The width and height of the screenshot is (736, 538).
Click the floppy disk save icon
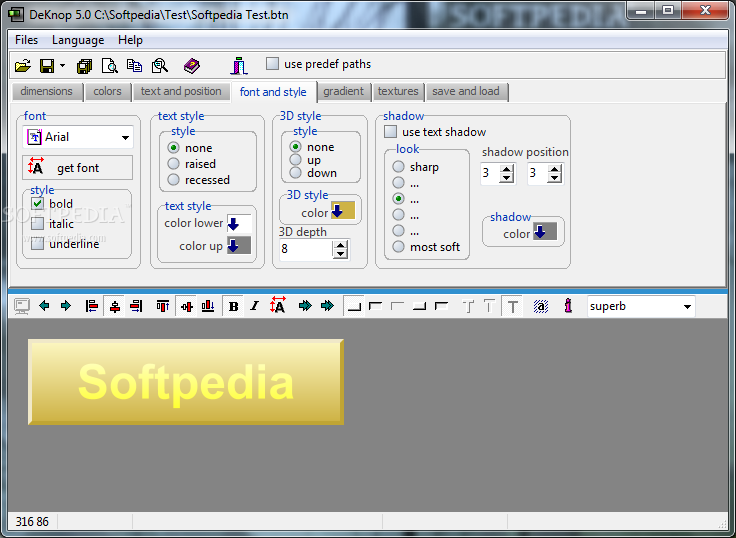[x=47, y=66]
